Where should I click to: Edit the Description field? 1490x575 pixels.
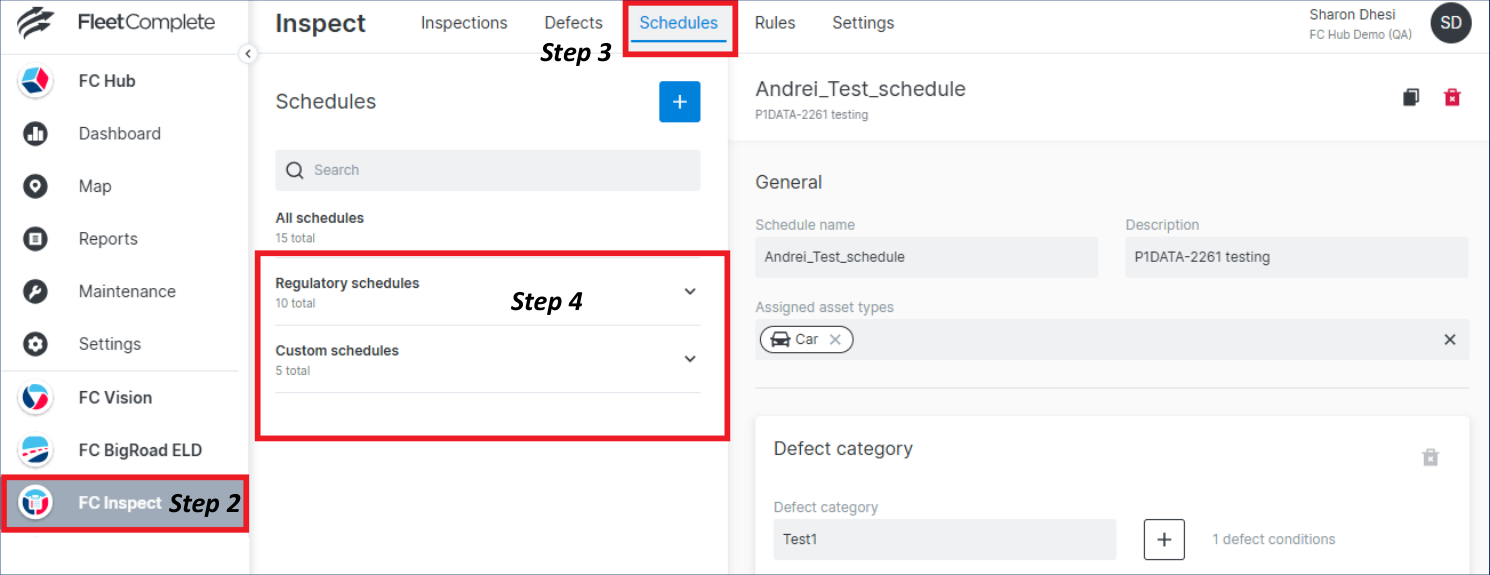(x=1297, y=257)
